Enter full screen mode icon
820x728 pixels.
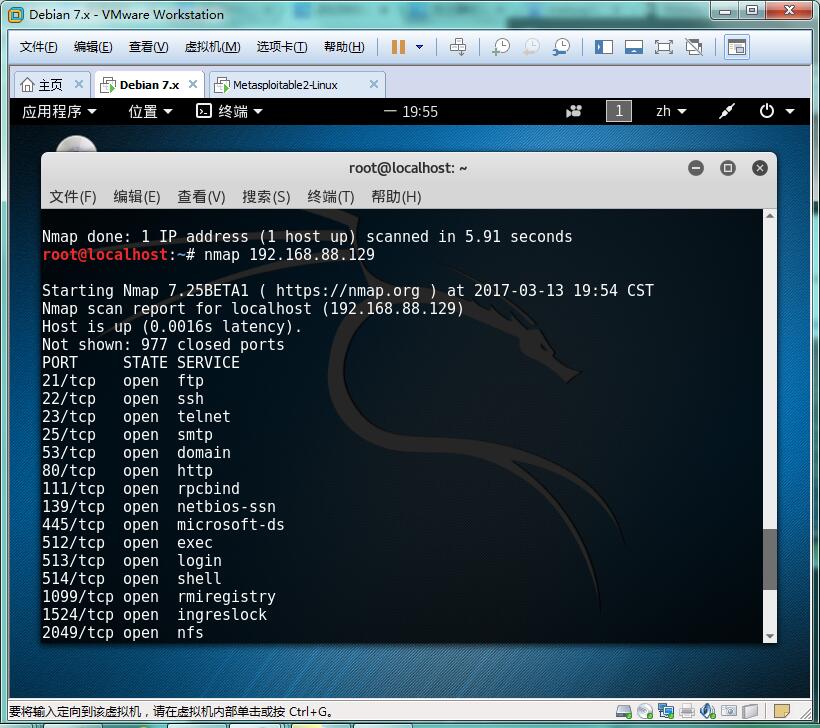(664, 47)
